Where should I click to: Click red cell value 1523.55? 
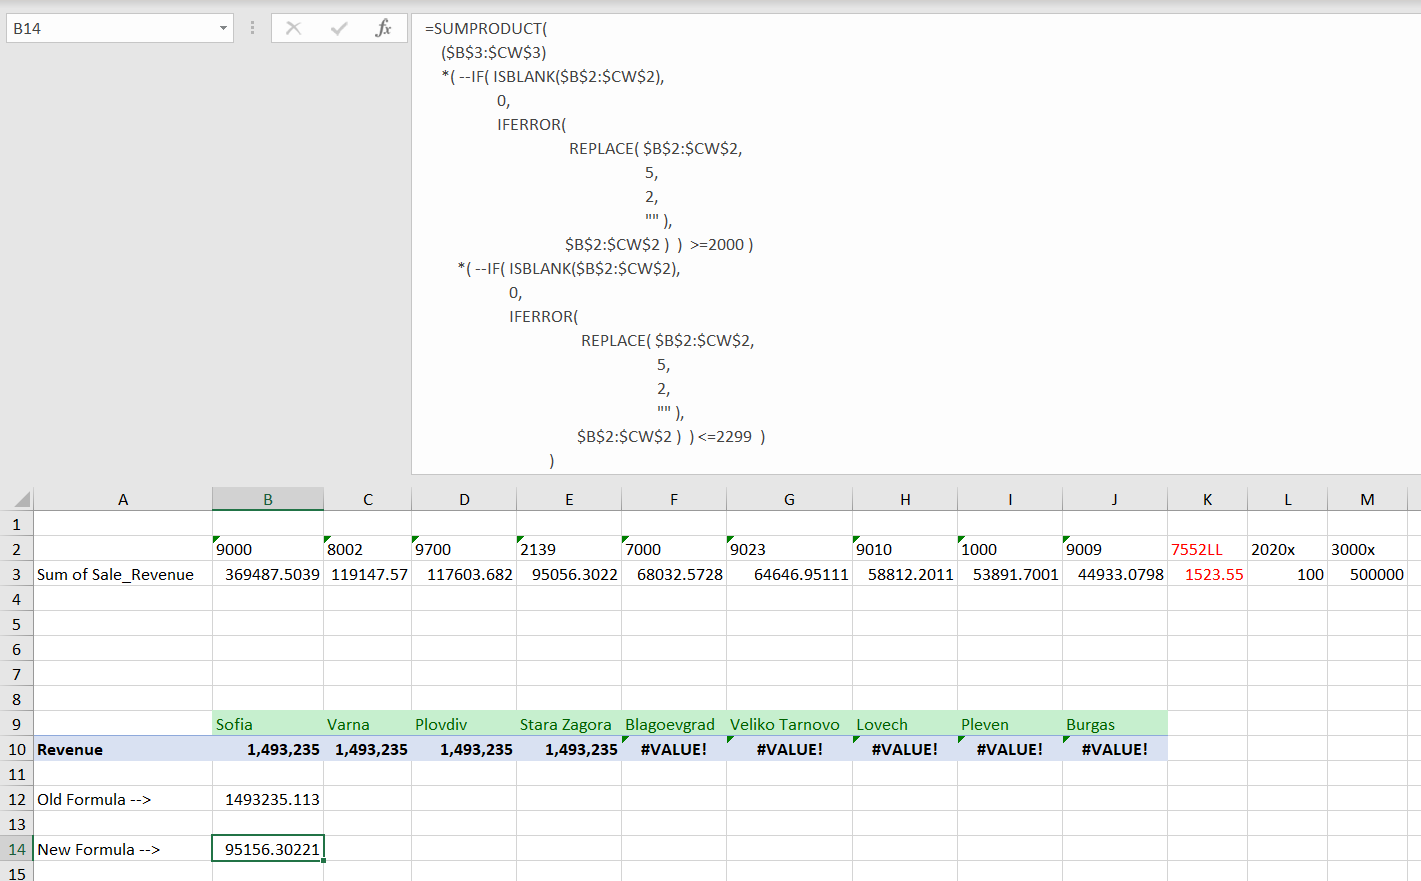[x=1207, y=574]
